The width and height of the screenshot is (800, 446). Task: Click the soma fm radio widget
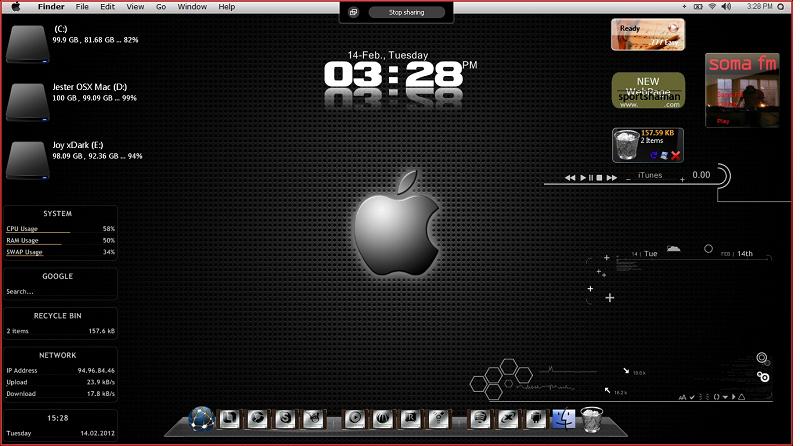pos(742,90)
